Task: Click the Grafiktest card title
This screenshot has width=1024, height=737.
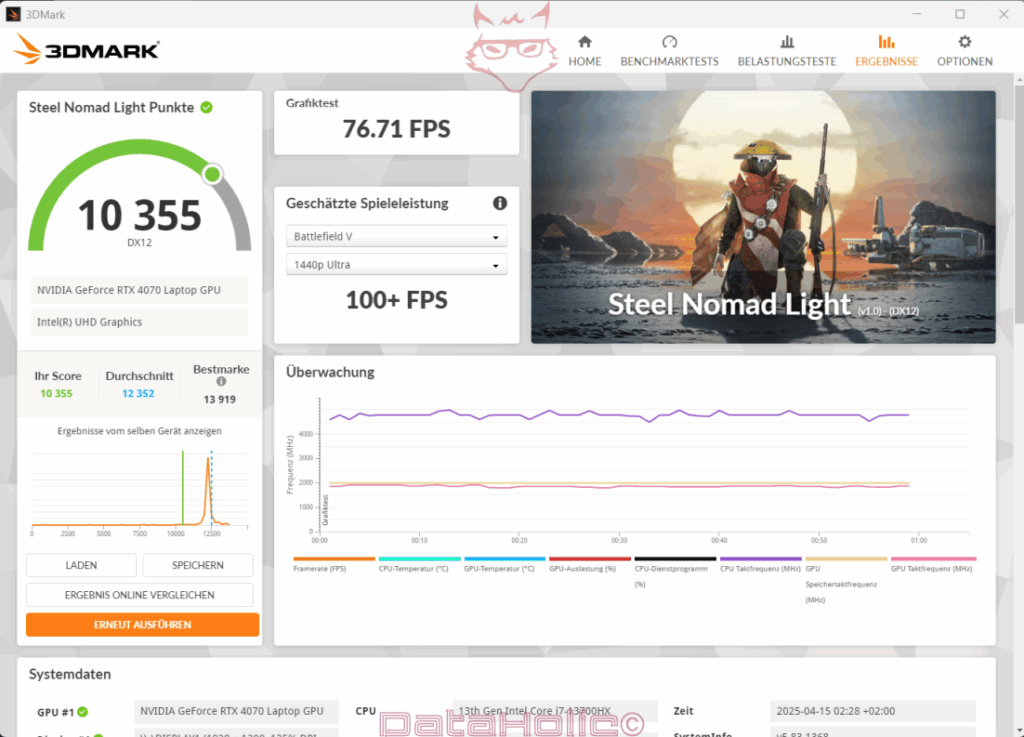Action: (x=312, y=103)
